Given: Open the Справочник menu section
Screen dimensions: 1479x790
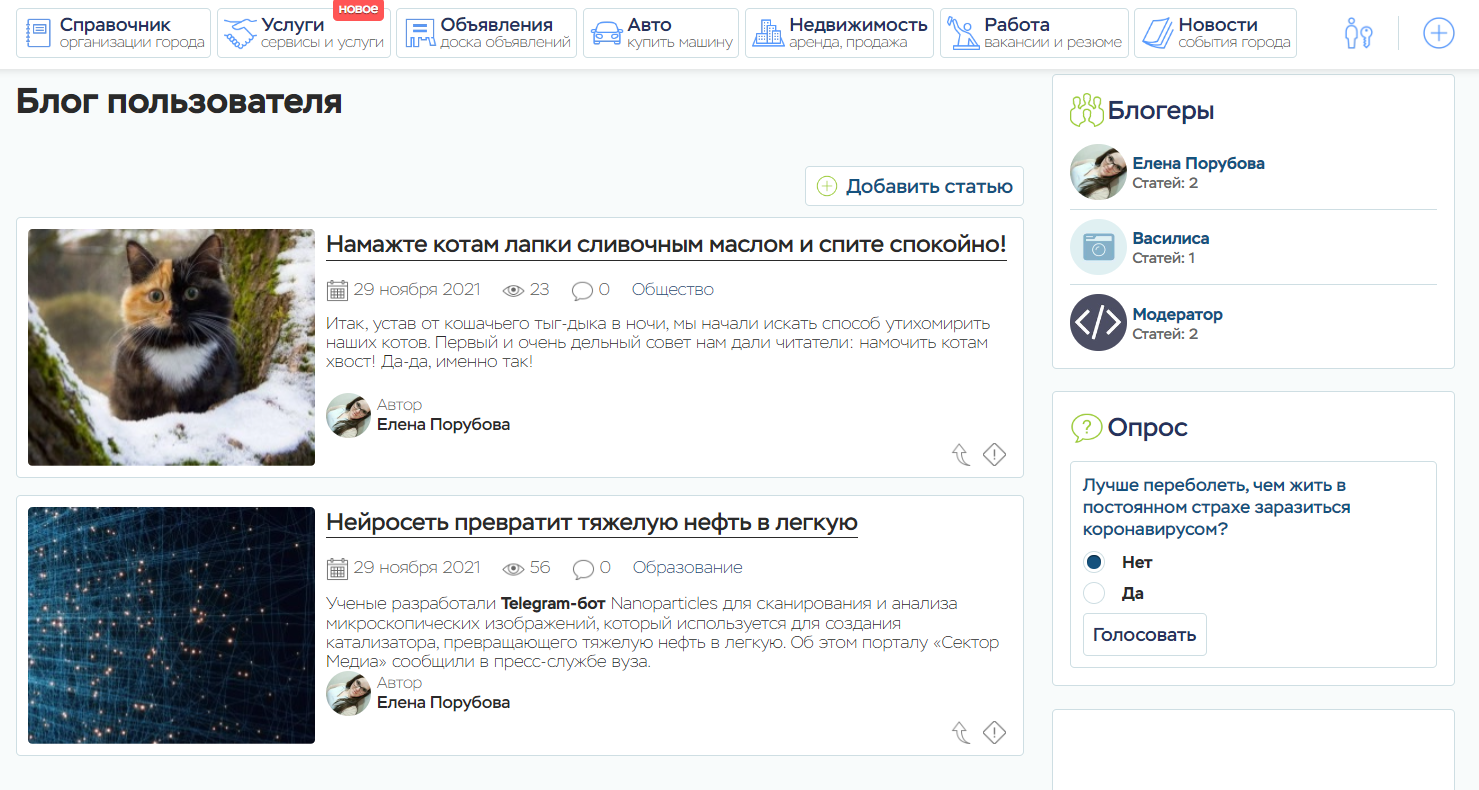Looking at the screenshot, I should pyautogui.click(x=114, y=34).
